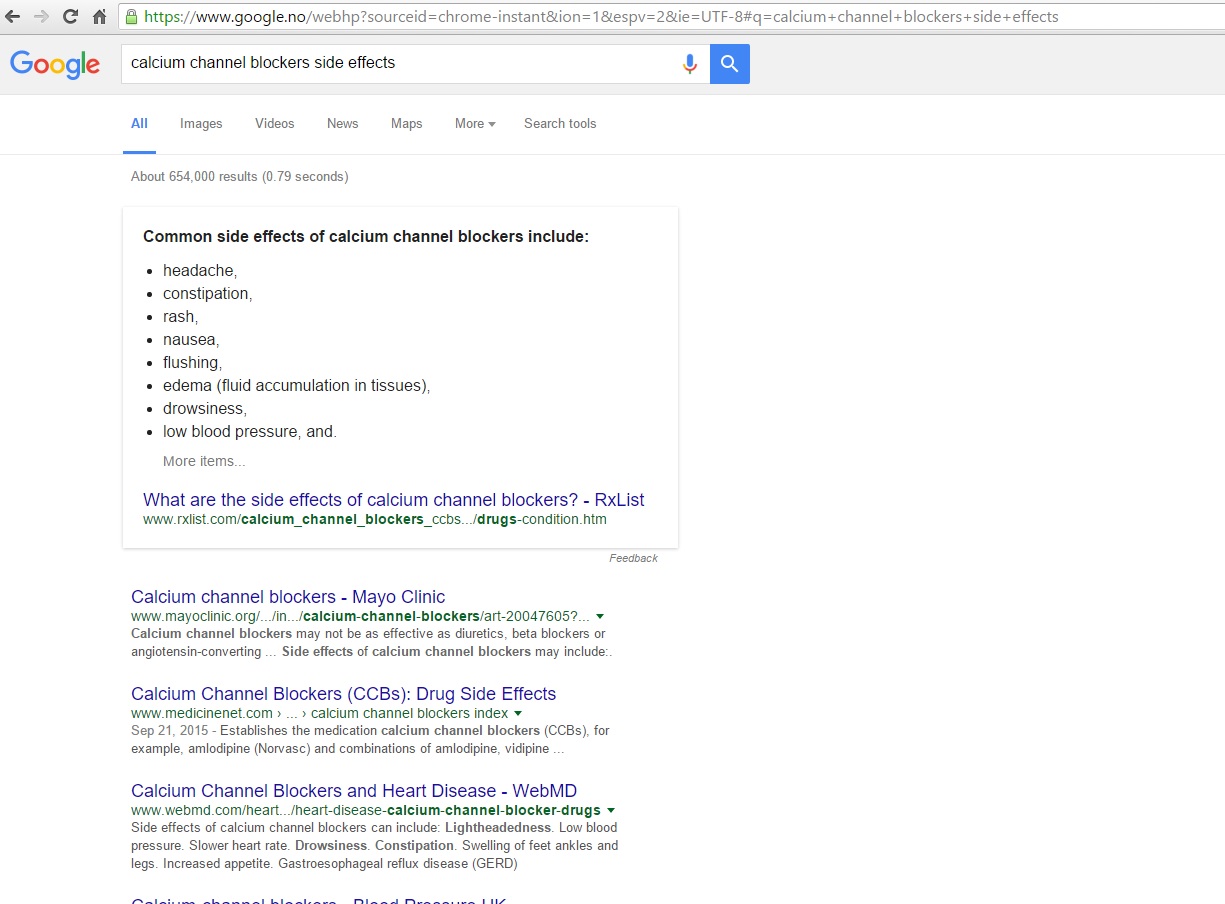Switch to the Images tab

click(201, 124)
